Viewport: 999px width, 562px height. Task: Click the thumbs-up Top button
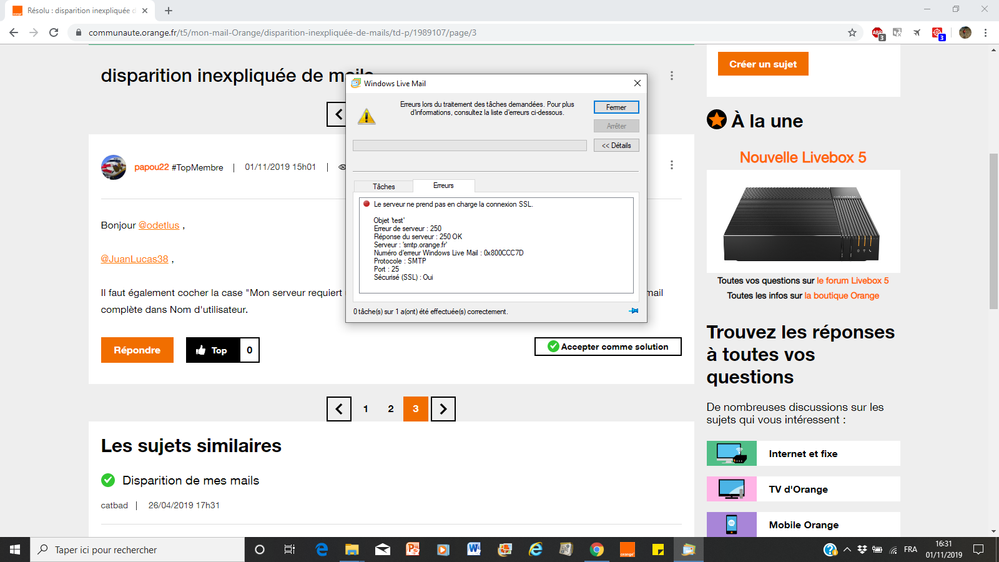click(212, 350)
